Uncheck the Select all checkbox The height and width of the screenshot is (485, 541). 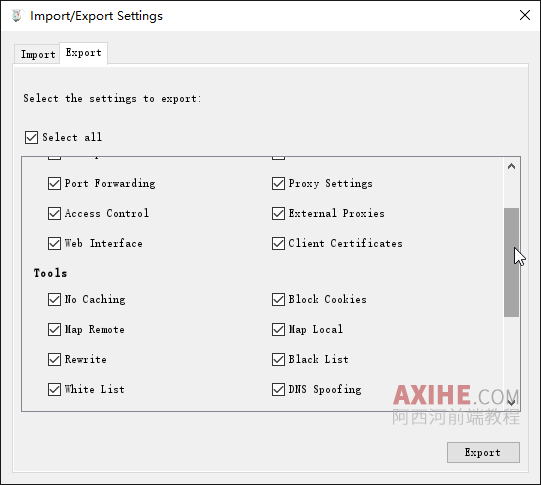[31, 137]
